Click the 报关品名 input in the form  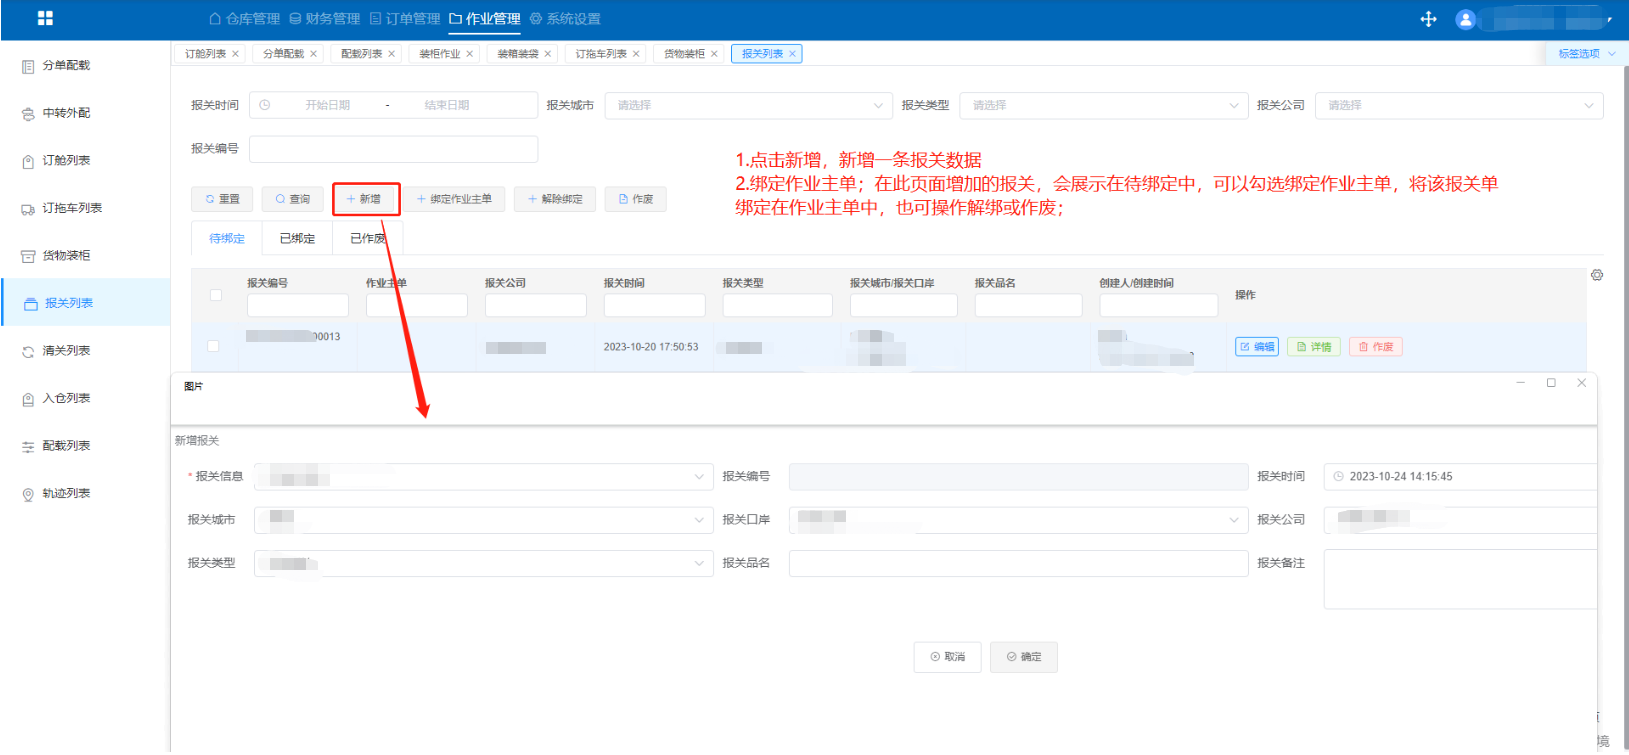point(1018,563)
